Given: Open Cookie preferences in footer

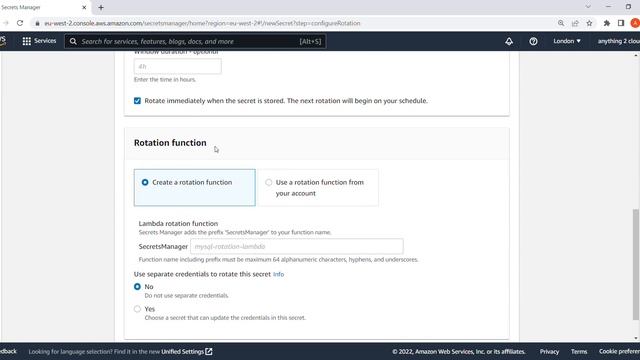Looking at the screenshot, I should click(x=619, y=351).
